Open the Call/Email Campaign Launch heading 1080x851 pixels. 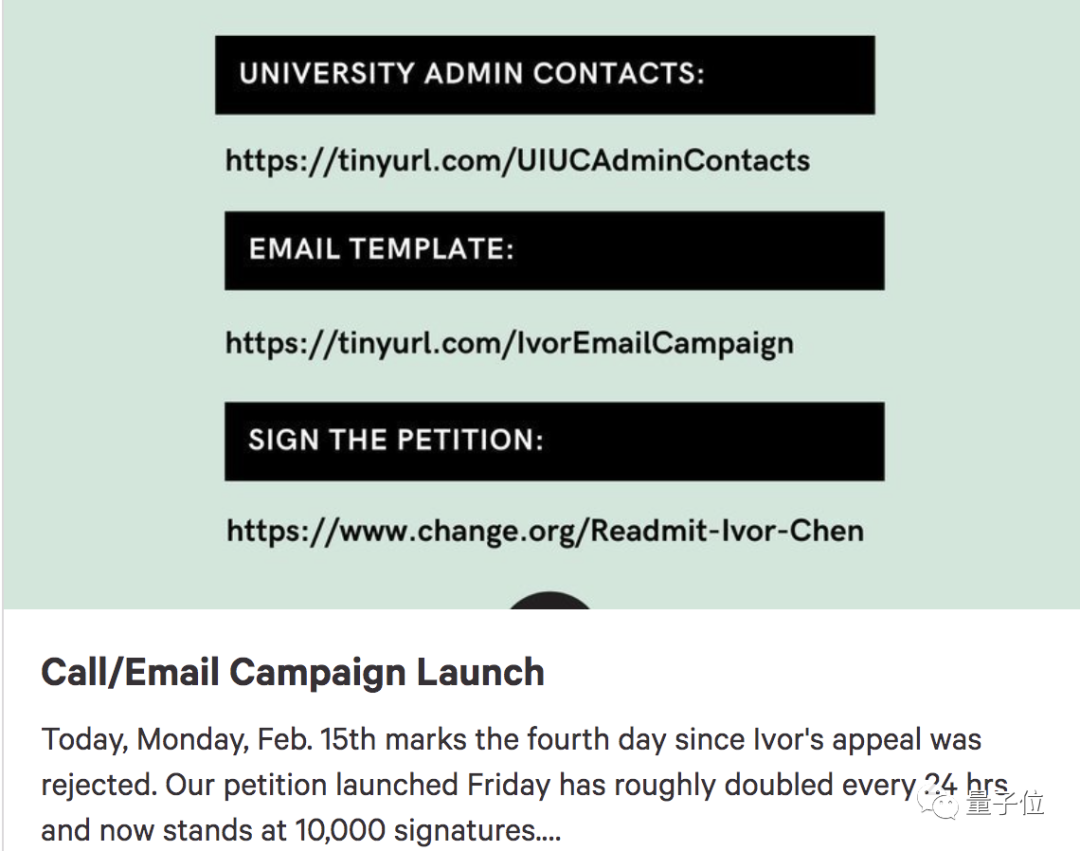(292, 672)
